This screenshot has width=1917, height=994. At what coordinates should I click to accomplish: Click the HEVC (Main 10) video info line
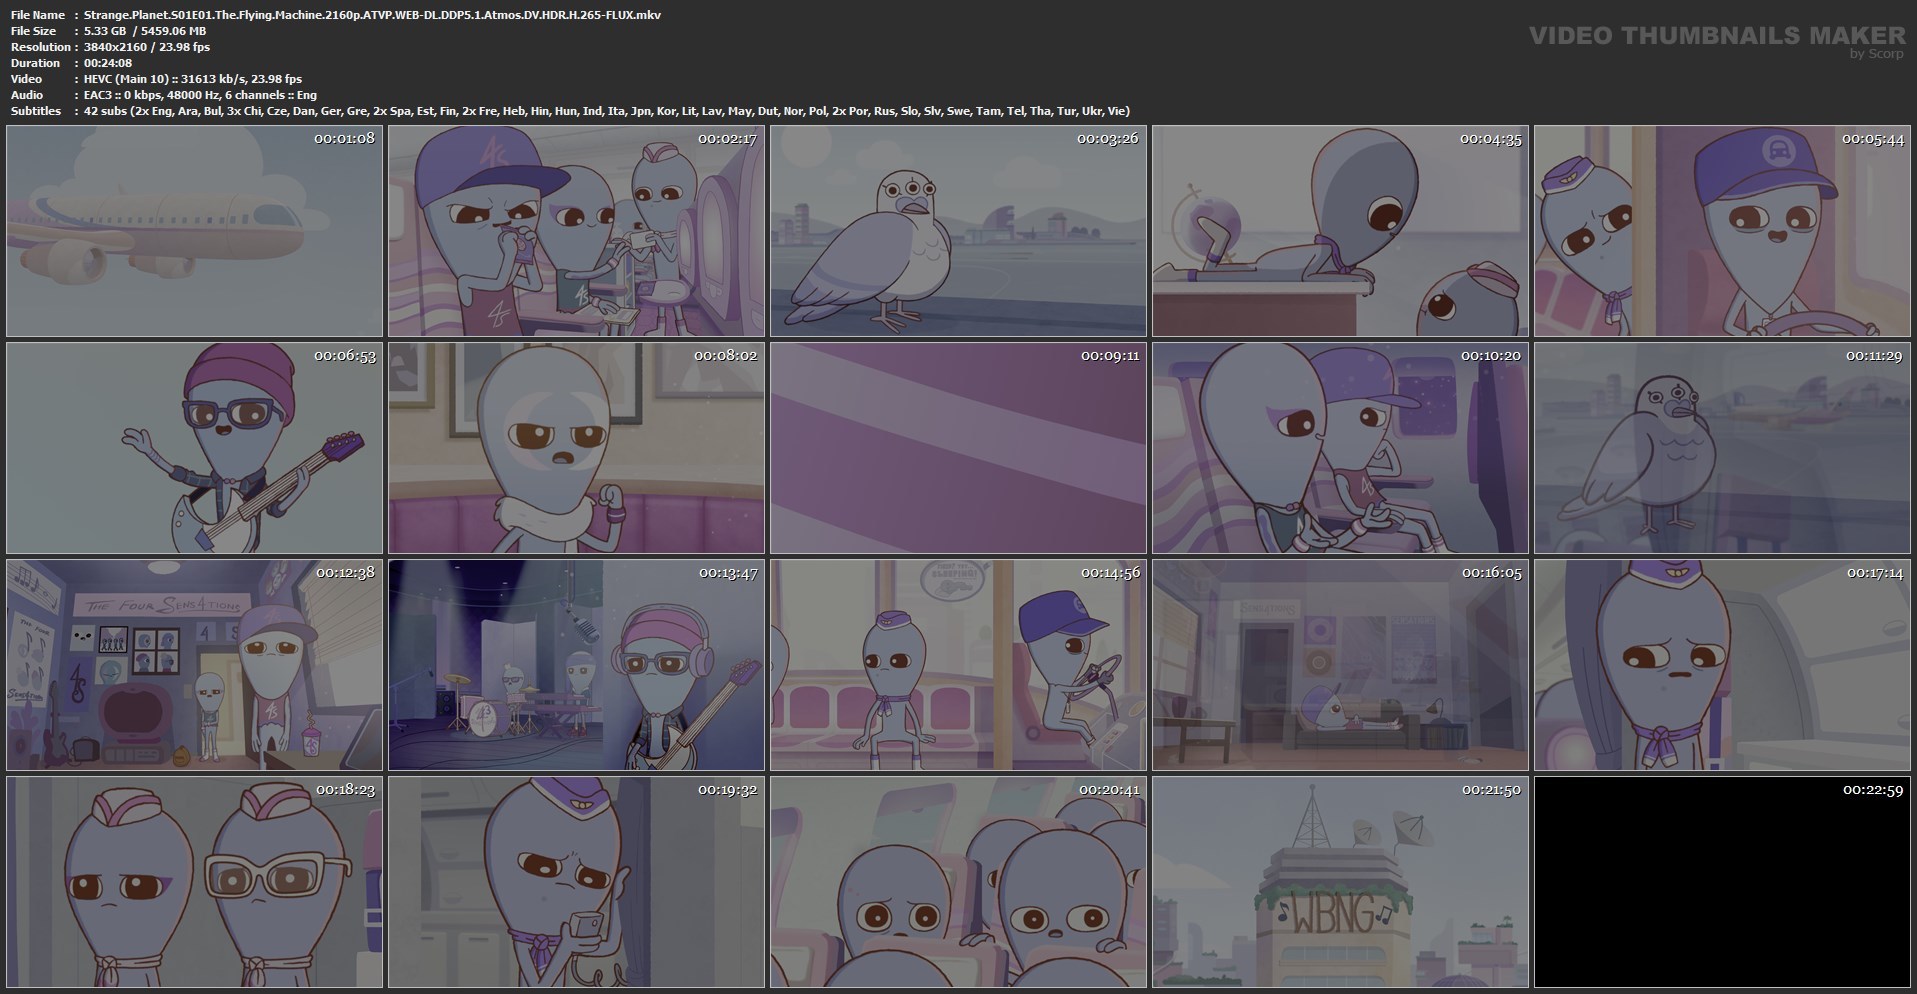[193, 79]
